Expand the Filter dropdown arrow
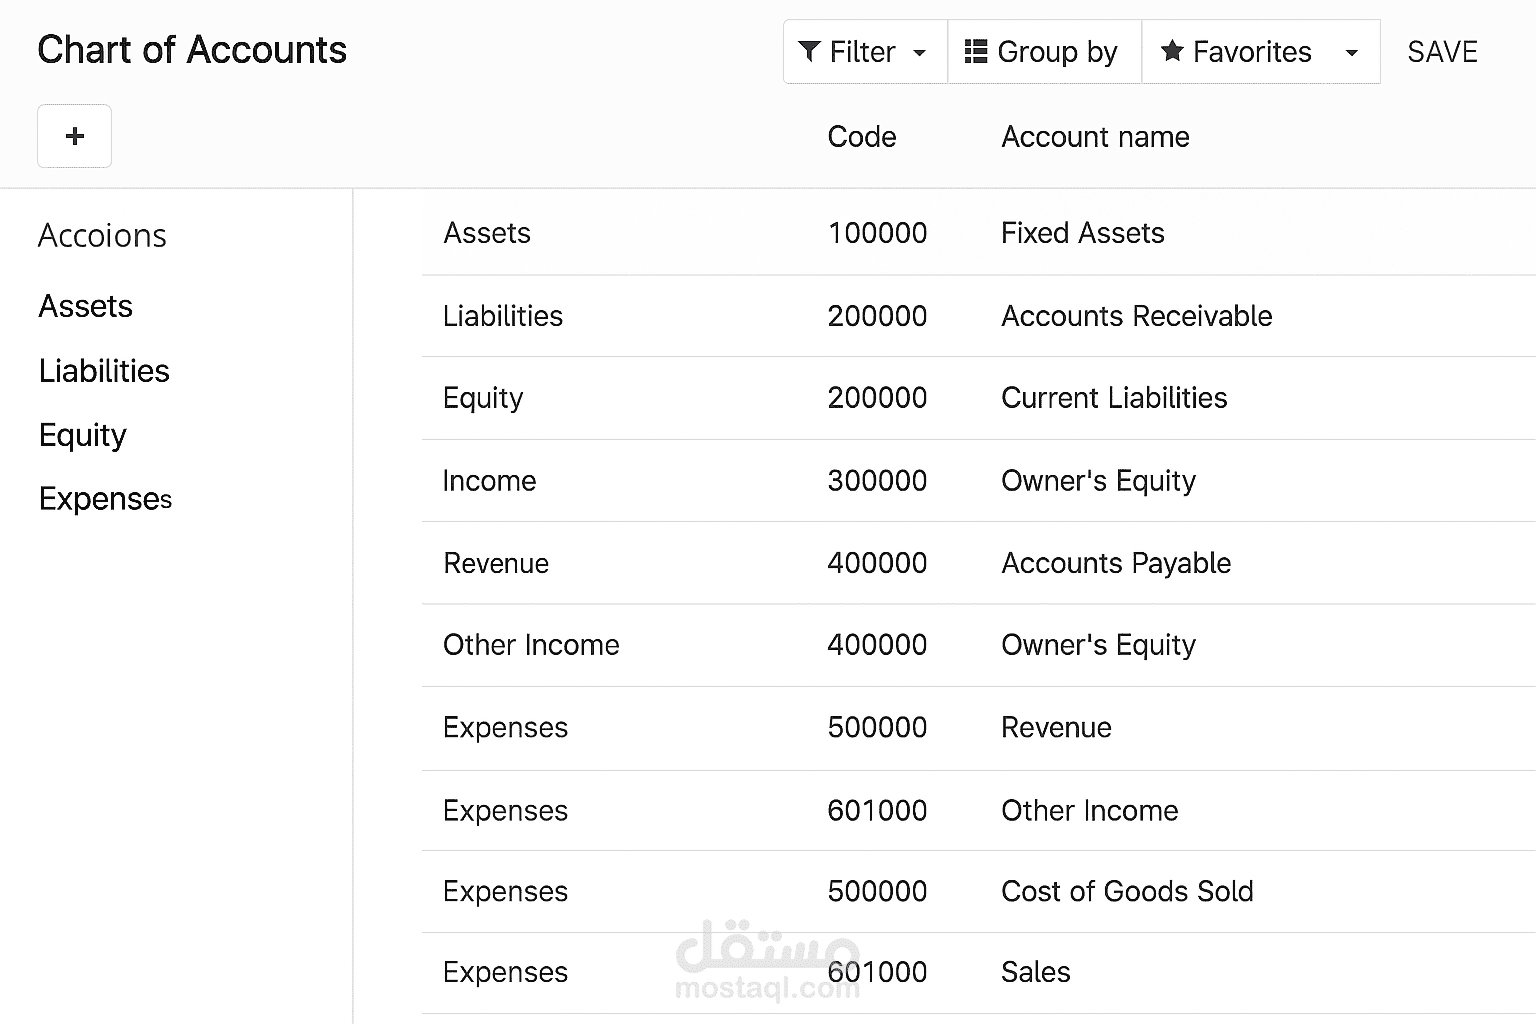 click(920, 53)
